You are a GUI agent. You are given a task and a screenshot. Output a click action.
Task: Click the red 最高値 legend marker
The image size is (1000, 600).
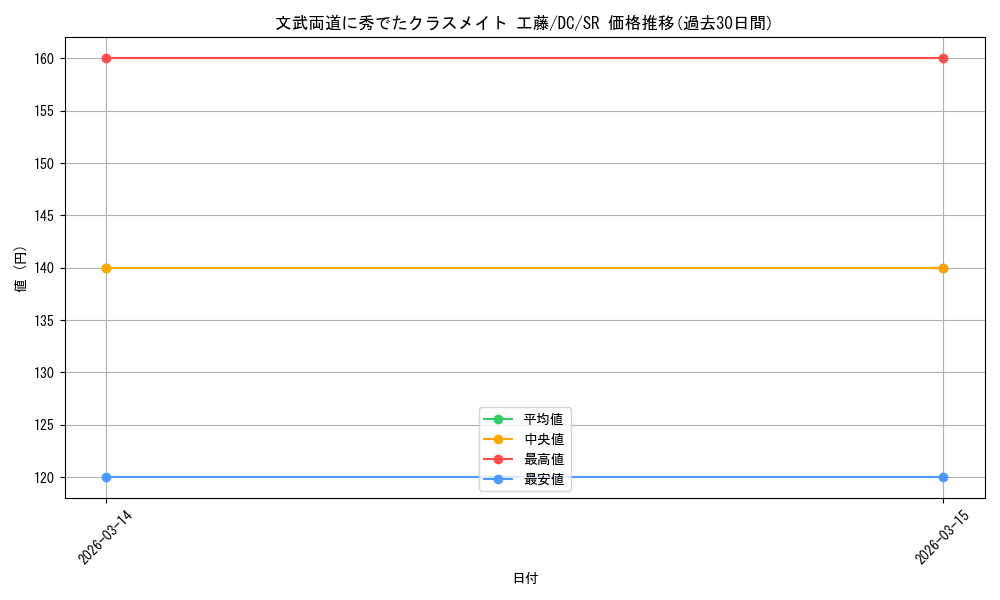(x=498, y=459)
